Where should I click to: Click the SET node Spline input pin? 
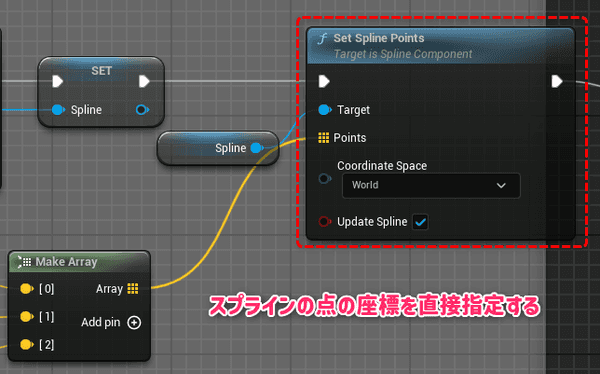(58, 110)
